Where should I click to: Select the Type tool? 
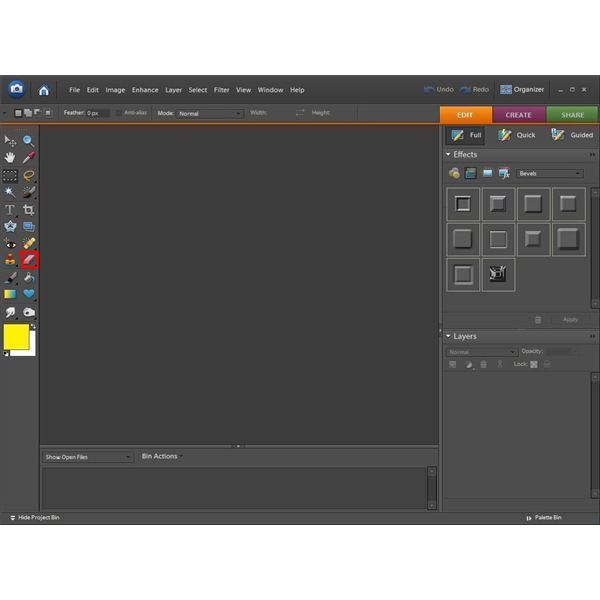(x=10, y=210)
